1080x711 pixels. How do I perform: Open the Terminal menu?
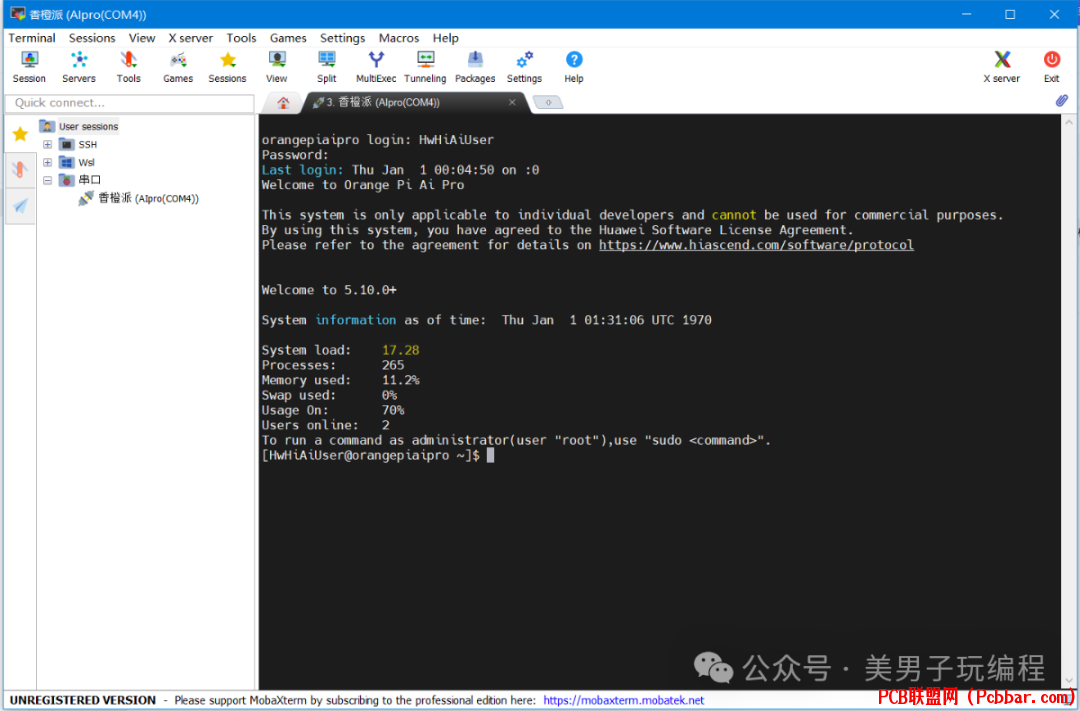[32, 38]
